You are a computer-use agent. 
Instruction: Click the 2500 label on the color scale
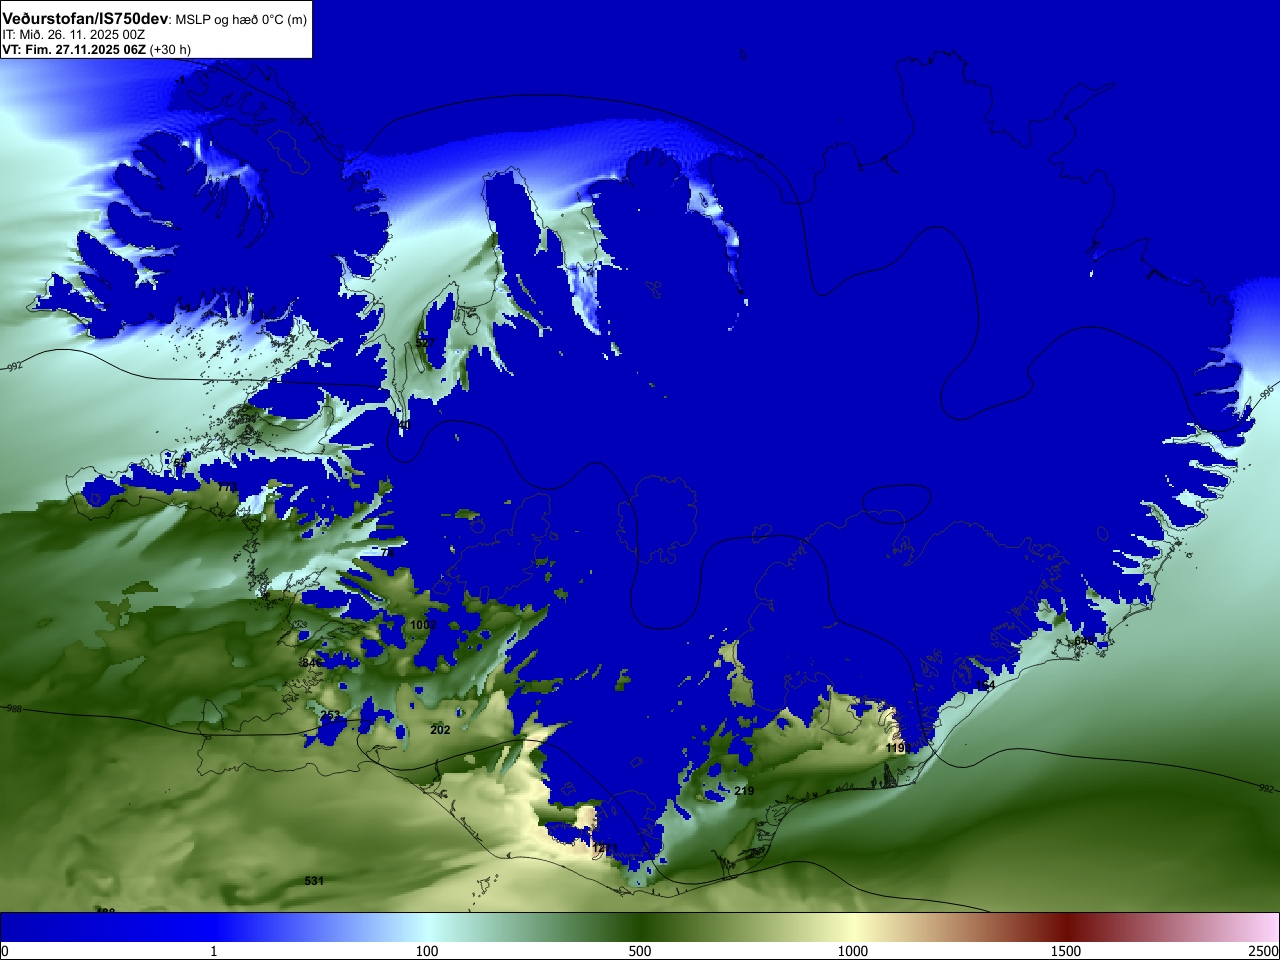(x=1264, y=951)
